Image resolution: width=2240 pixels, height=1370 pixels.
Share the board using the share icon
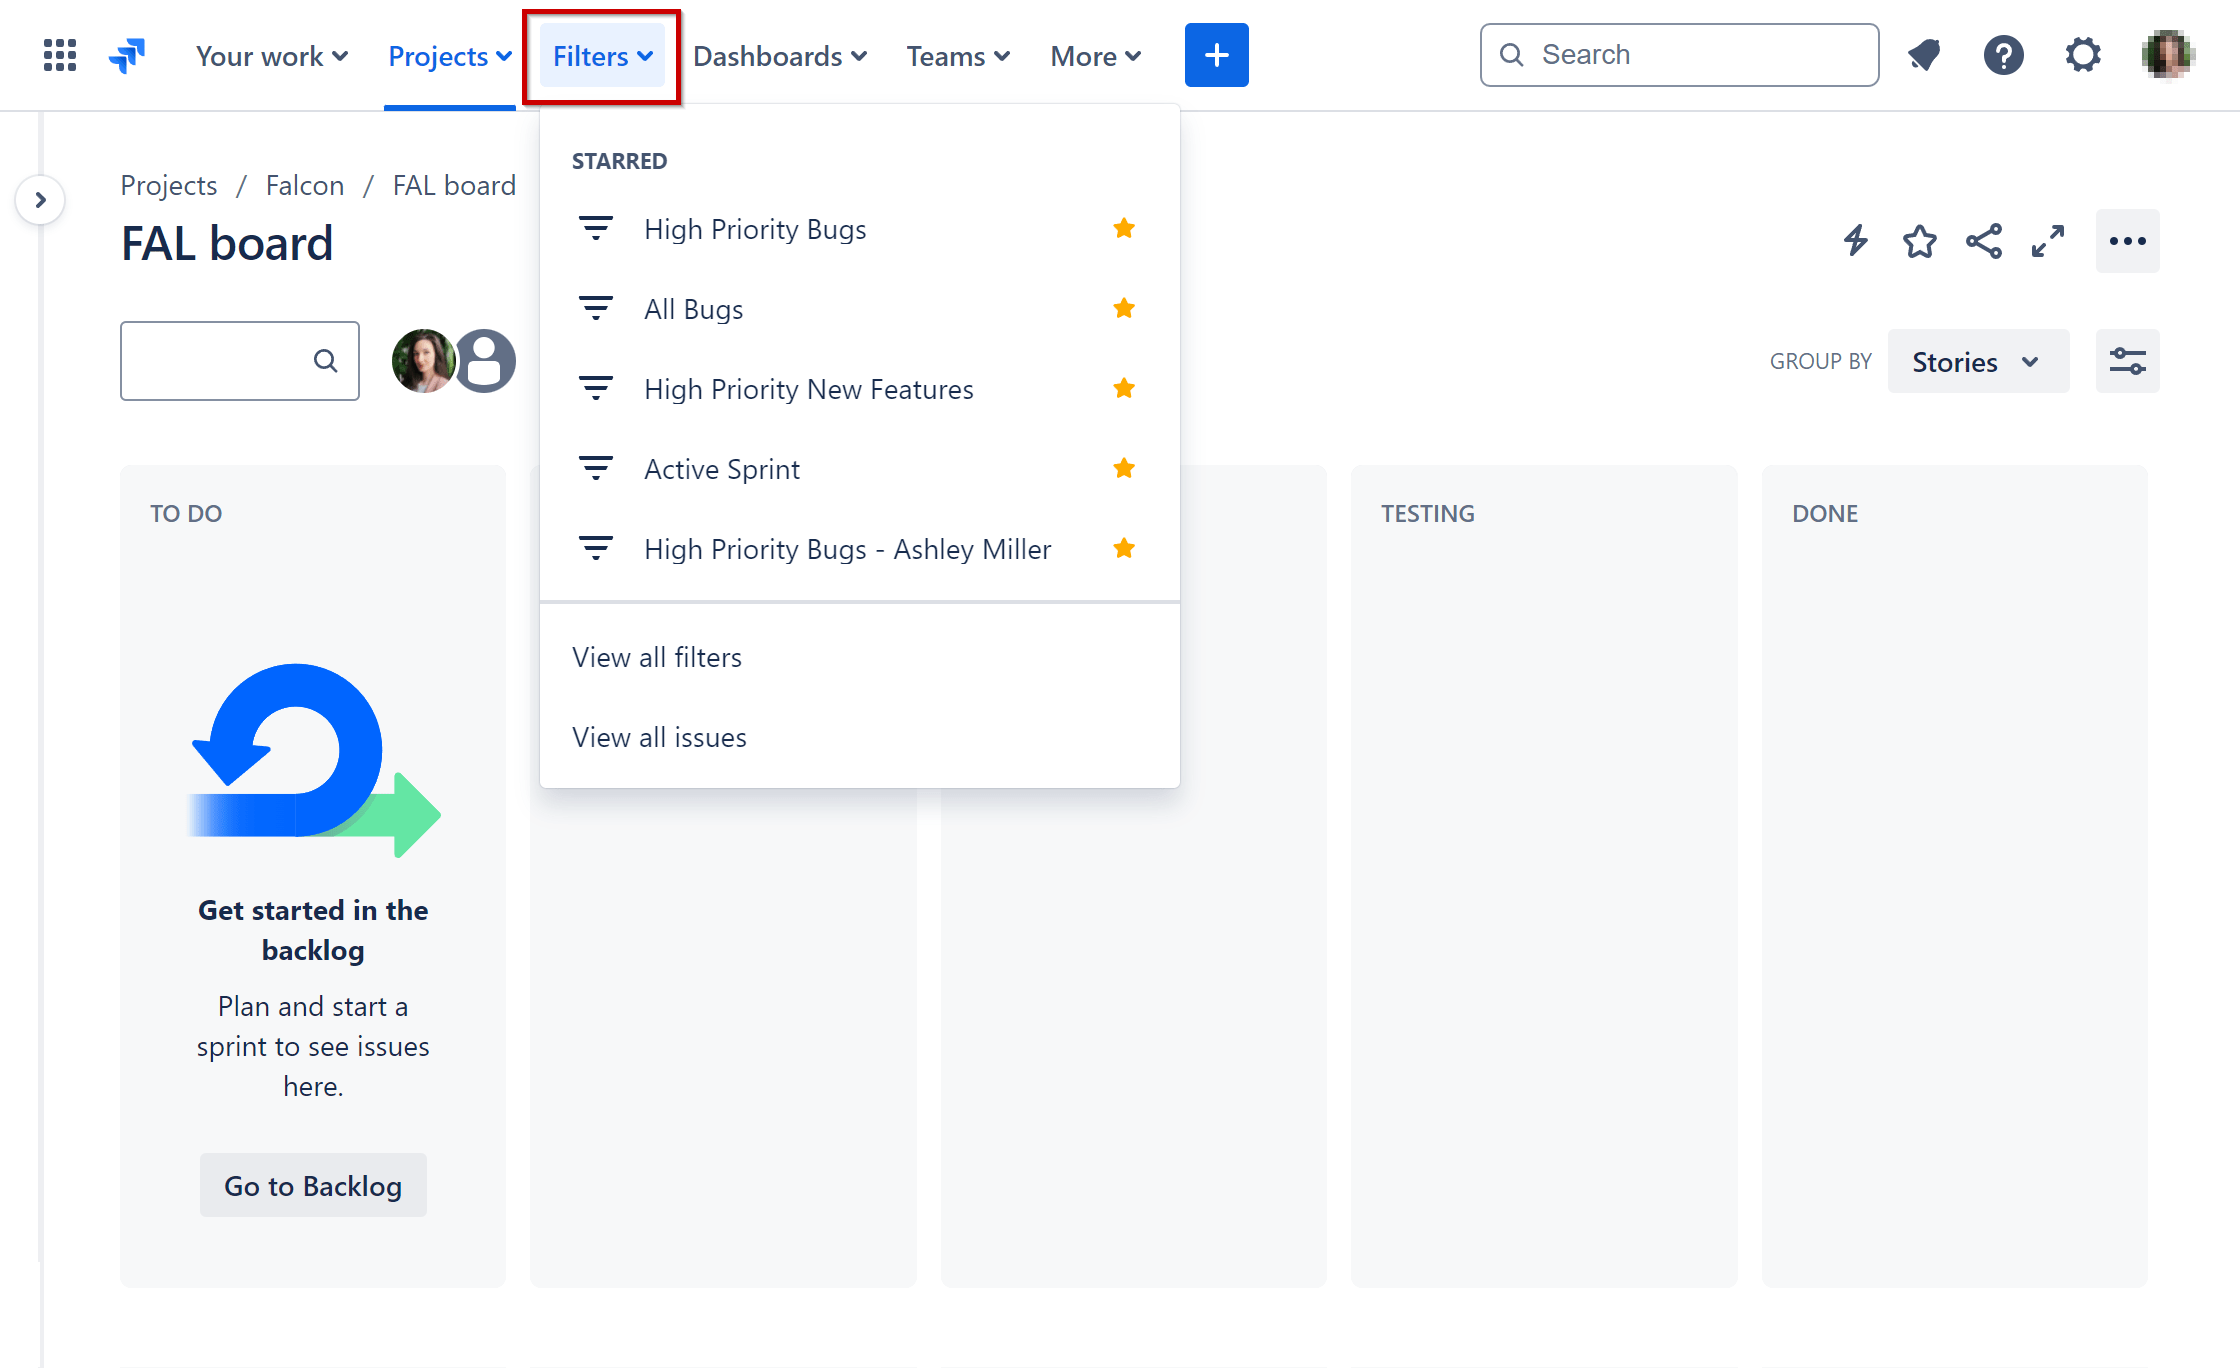click(x=1984, y=241)
